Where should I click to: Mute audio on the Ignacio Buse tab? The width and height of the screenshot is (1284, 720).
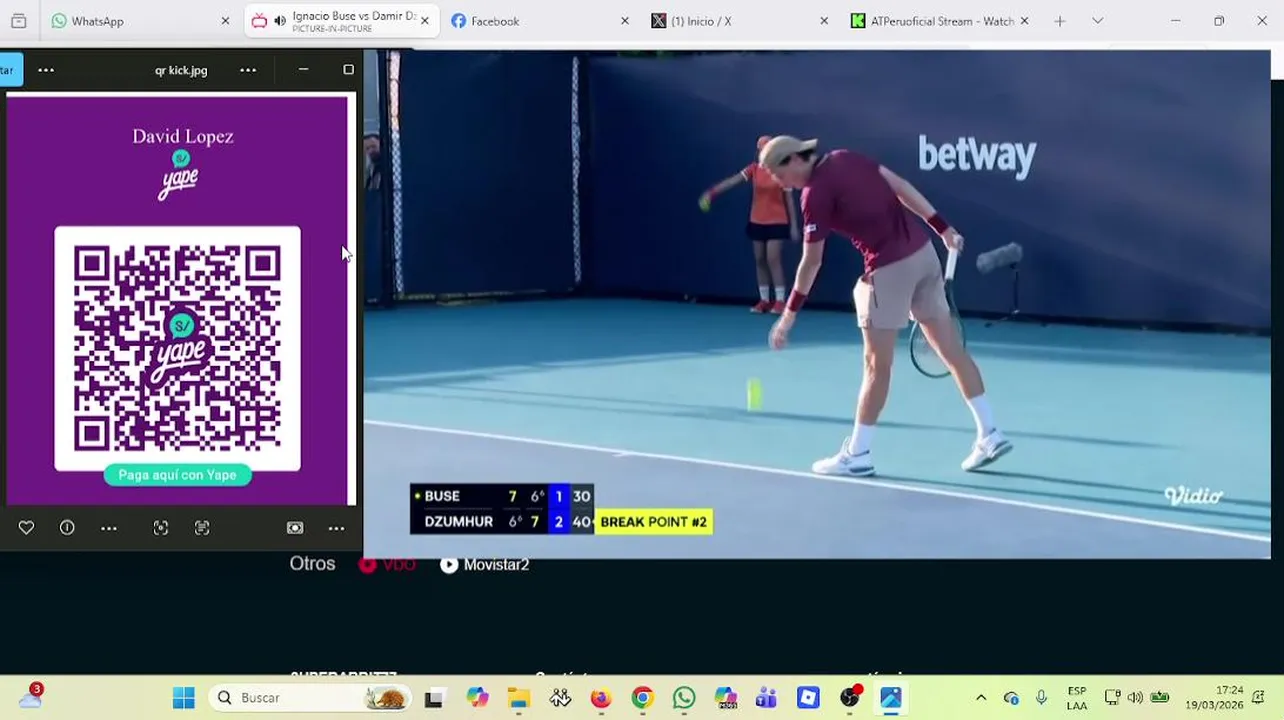[x=280, y=21]
